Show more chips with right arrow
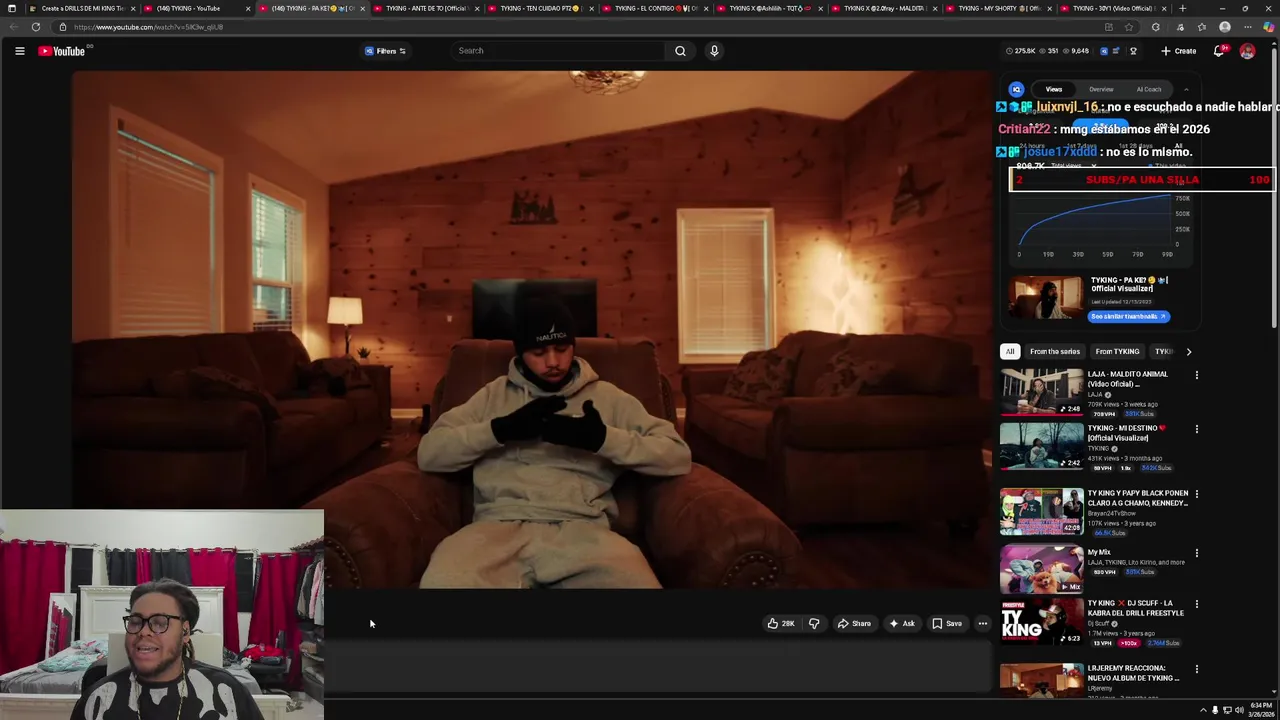The image size is (1280, 720). pos(1188,352)
